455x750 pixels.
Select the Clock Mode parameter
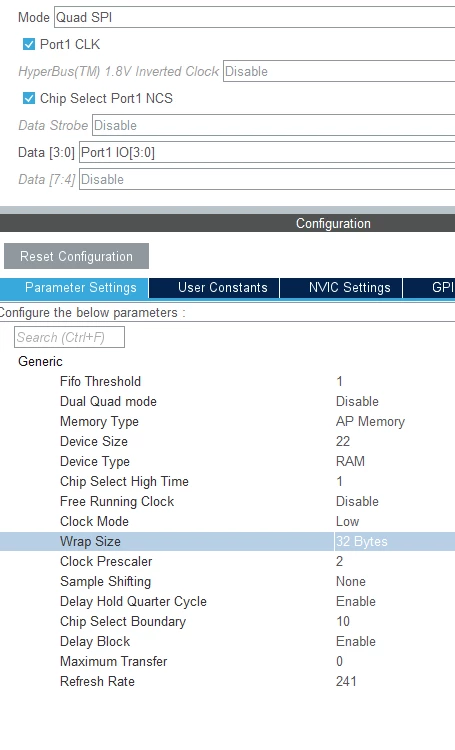[94, 521]
